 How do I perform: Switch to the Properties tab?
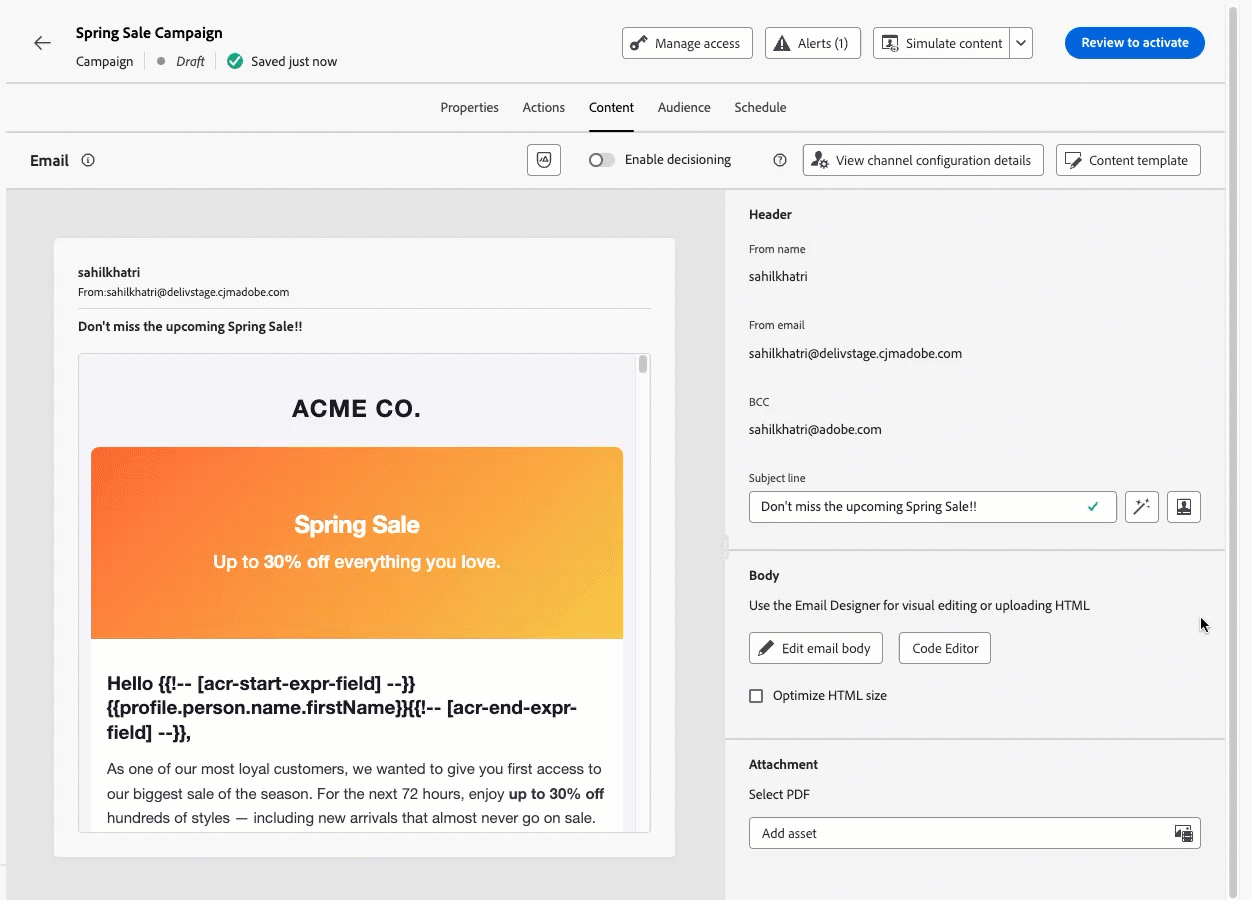469,107
